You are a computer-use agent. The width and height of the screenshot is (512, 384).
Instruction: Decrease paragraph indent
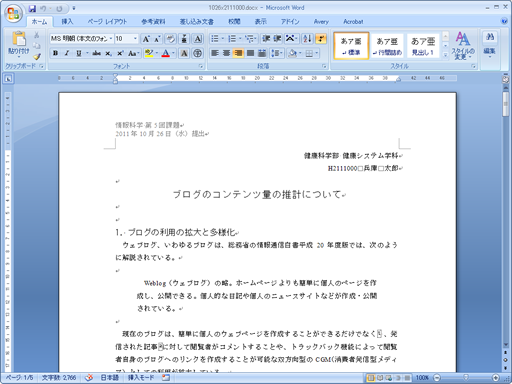click(x=266, y=39)
